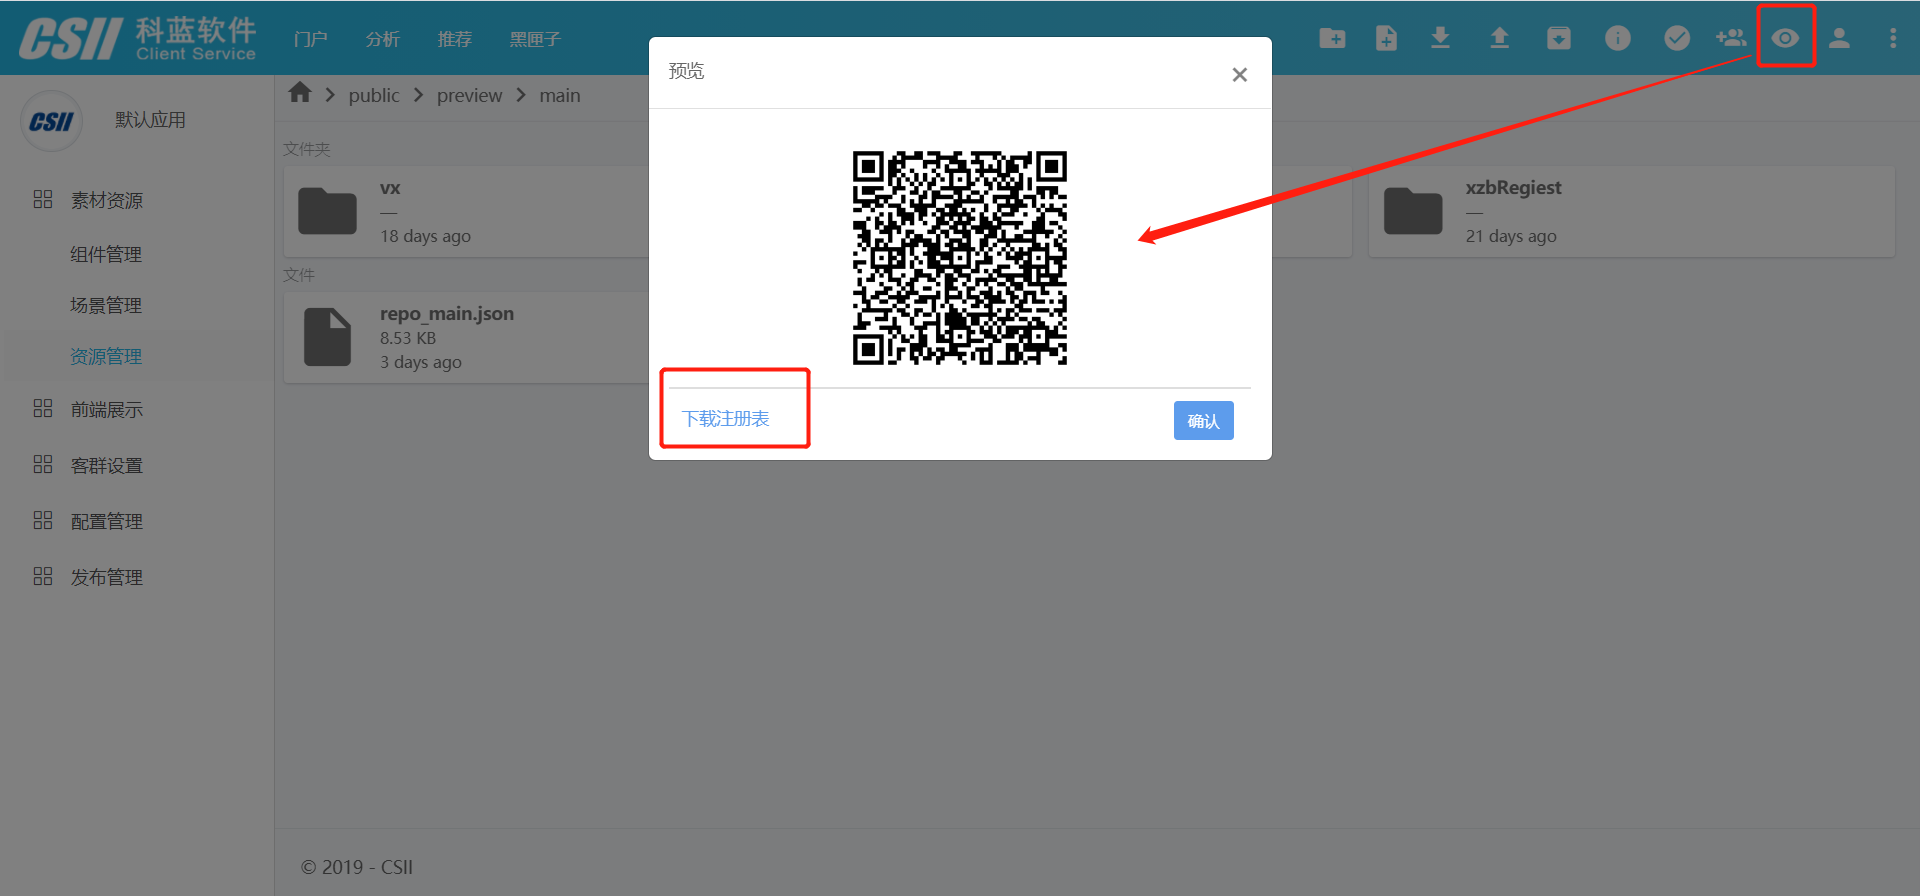The height and width of the screenshot is (896, 1920).
Task: Click the upload arrow icon
Action: 1499,38
